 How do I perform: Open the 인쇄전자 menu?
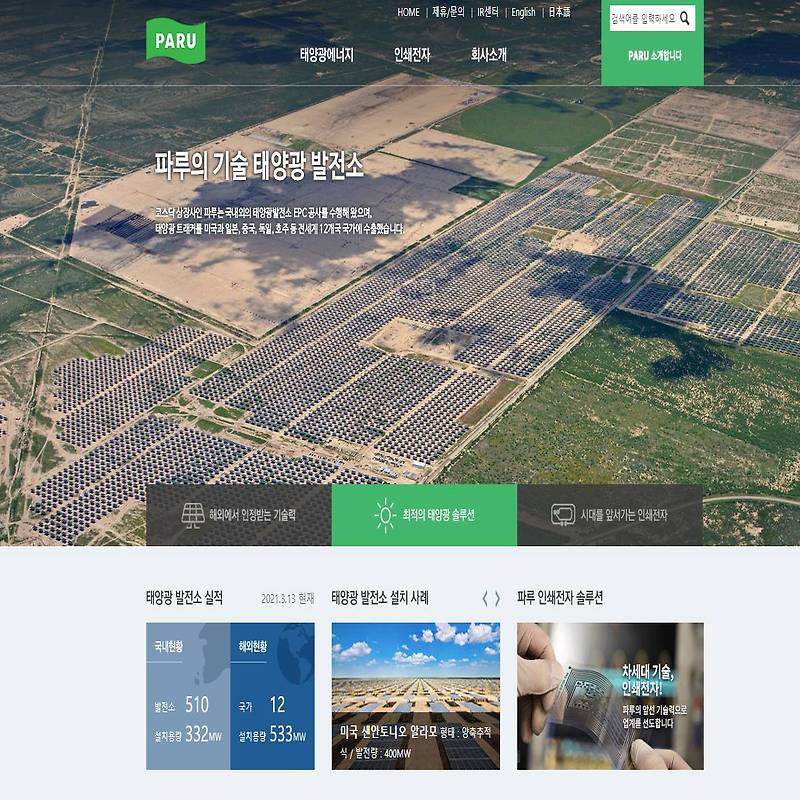(412, 55)
